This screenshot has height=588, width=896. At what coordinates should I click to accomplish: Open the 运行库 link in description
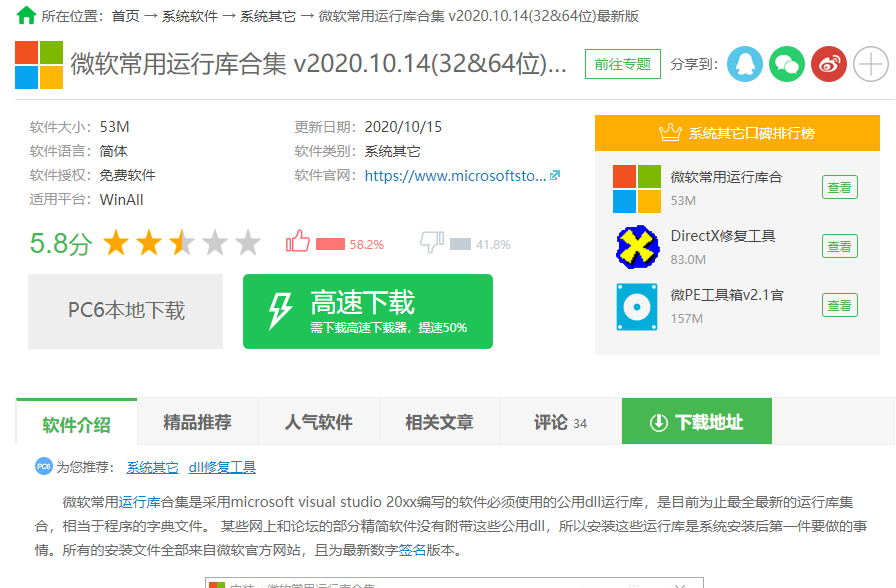pos(139,502)
